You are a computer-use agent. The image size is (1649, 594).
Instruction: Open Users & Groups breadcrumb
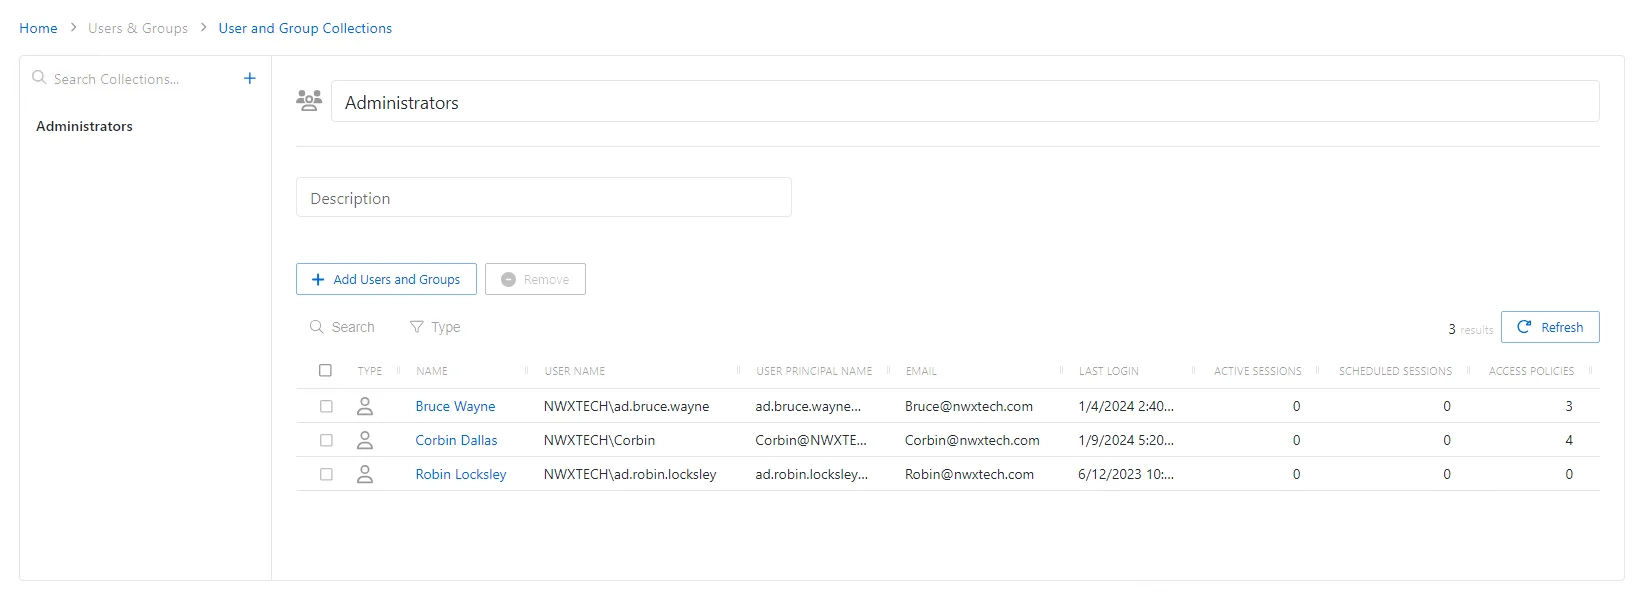(138, 28)
